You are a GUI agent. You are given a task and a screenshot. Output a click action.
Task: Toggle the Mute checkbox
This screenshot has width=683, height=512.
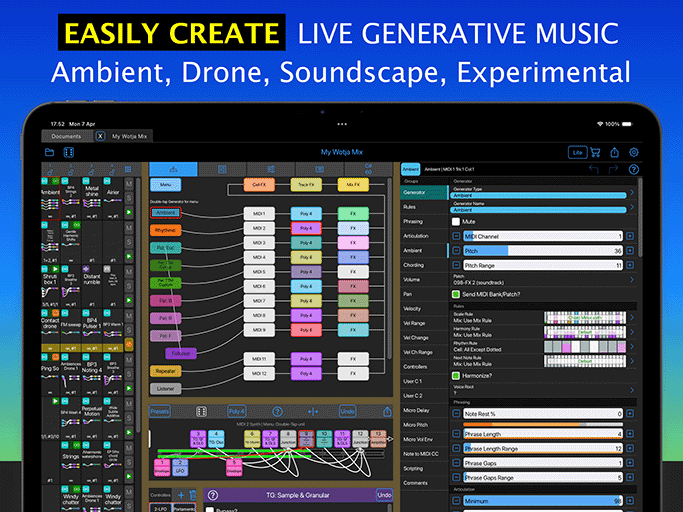(456, 222)
